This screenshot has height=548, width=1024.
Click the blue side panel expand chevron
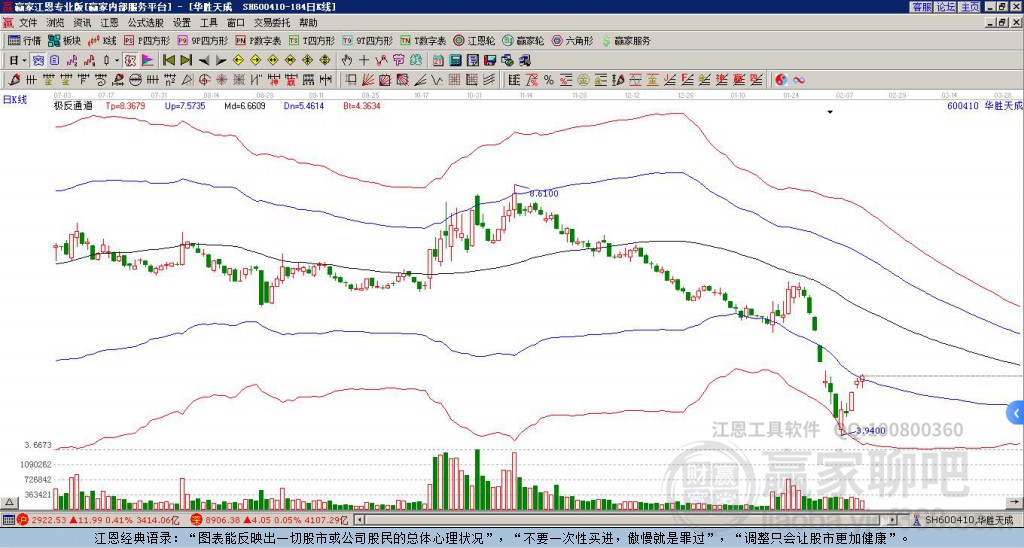tap(1016, 412)
